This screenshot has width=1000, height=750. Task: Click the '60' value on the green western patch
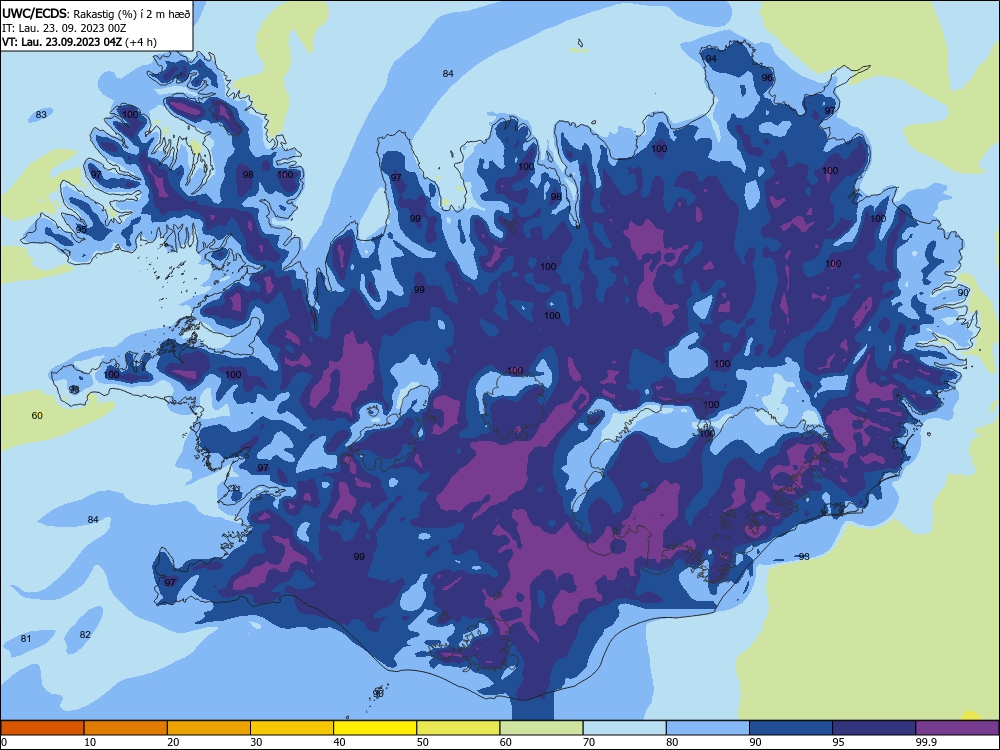click(x=37, y=416)
